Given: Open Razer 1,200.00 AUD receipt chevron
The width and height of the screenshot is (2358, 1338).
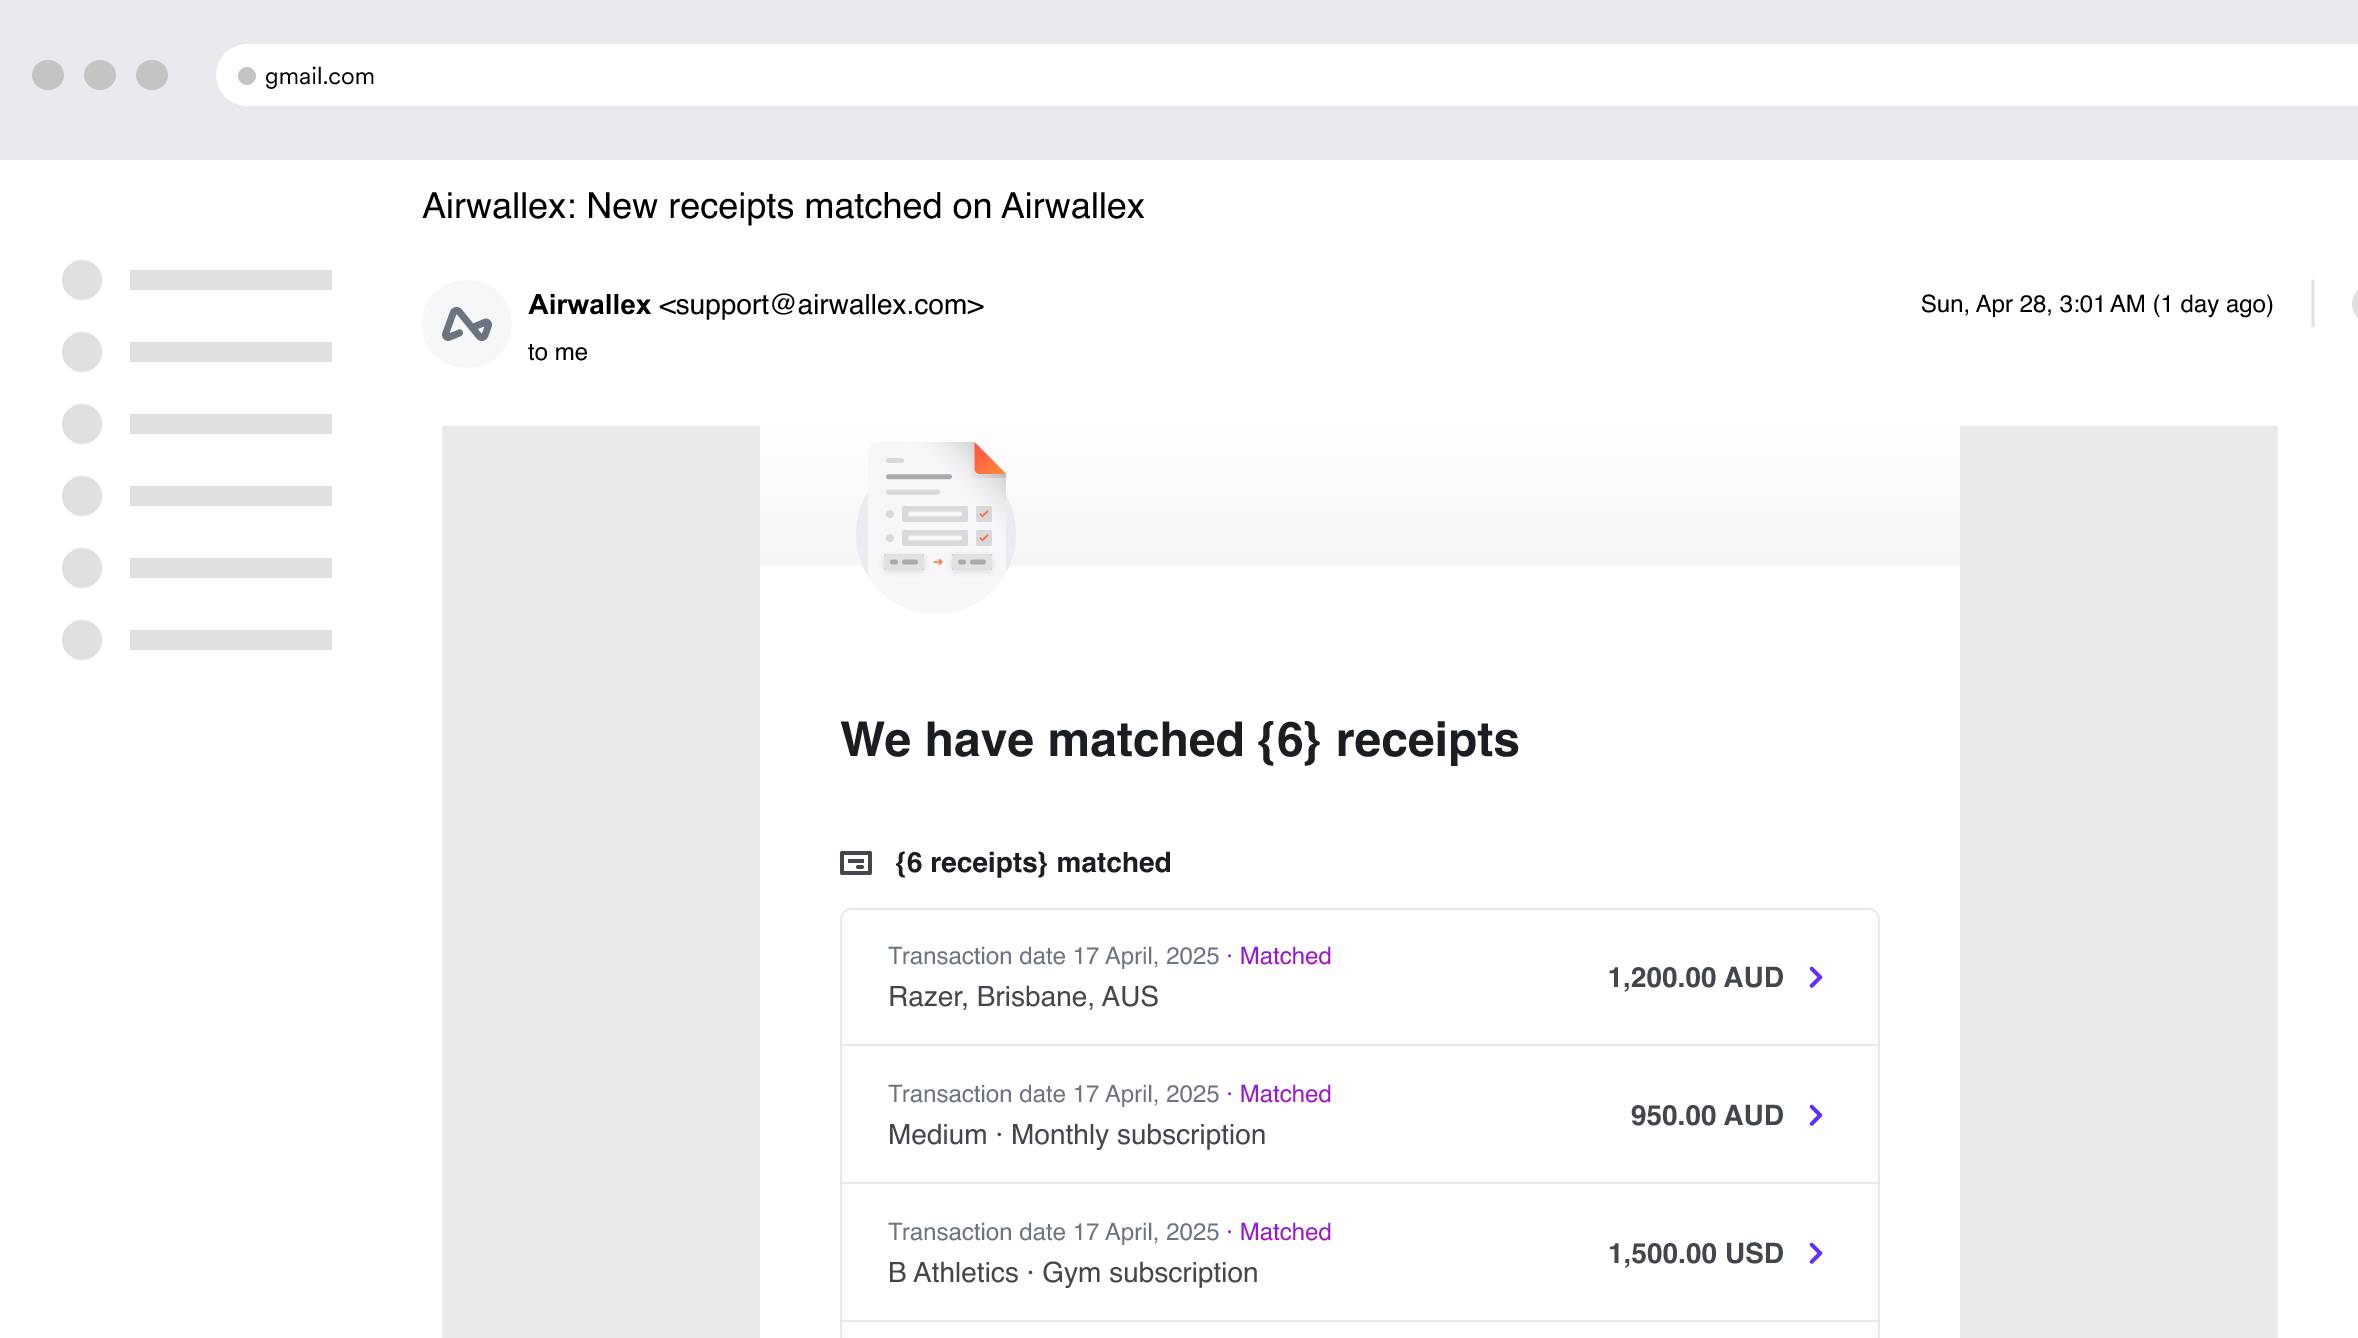Looking at the screenshot, I should click(1816, 977).
